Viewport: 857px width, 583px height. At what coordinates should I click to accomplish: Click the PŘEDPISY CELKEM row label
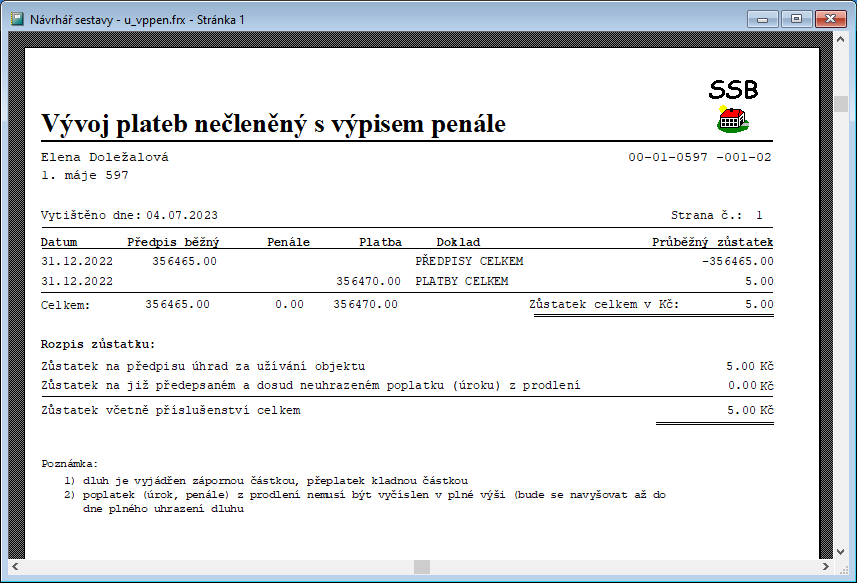point(469,261)
